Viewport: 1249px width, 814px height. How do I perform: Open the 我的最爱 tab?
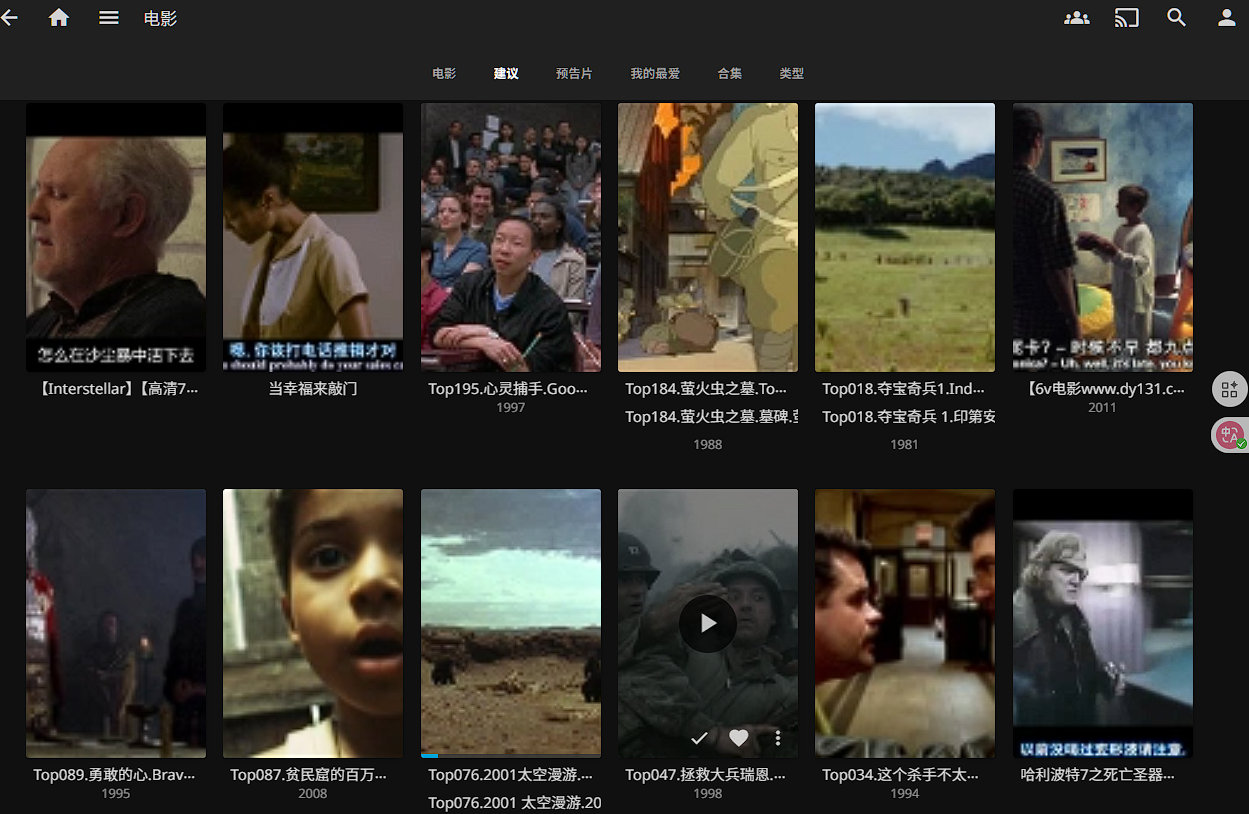point(655,74)
